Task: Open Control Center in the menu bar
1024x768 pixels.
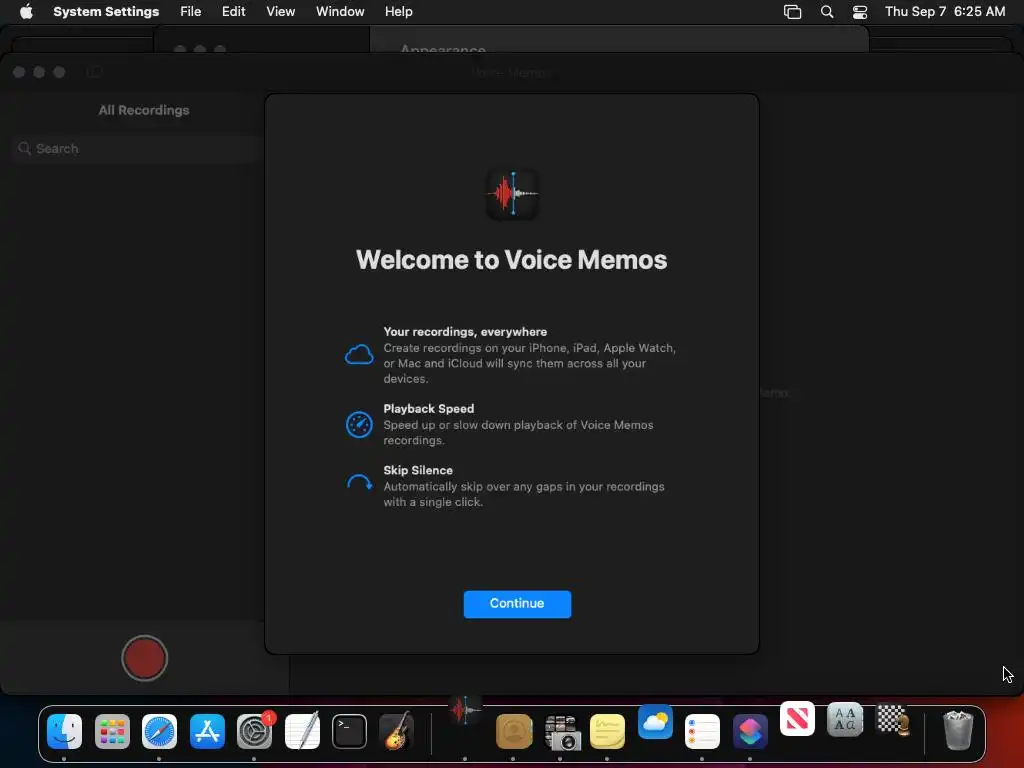Action: (x=860, y=12)
